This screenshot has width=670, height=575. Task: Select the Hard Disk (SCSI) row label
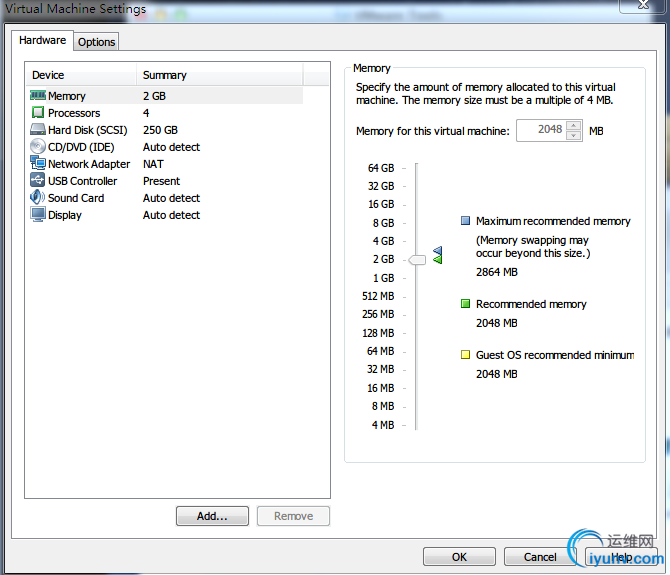[88, 130]
